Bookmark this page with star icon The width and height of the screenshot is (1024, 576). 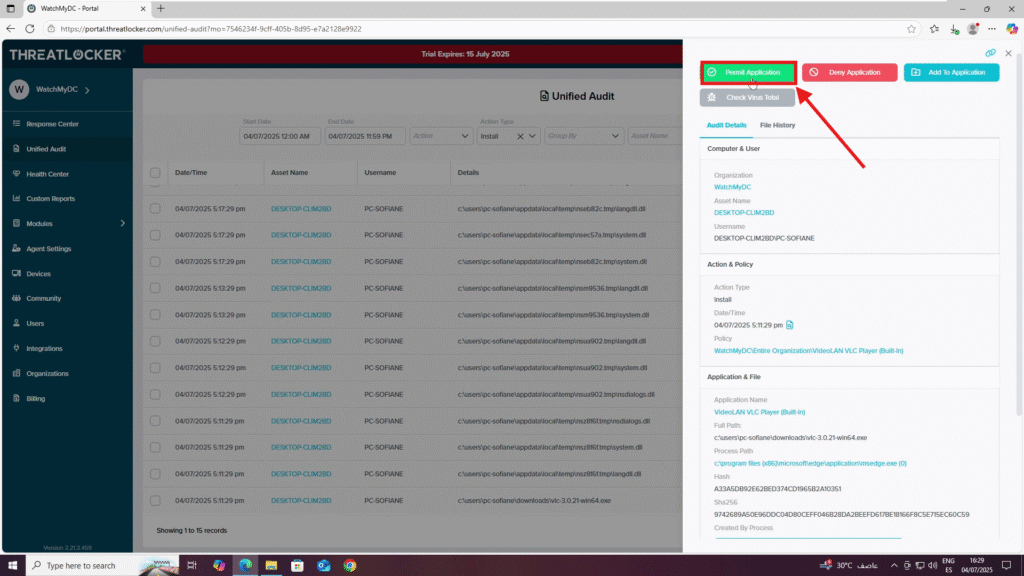[x=911, y=29]
